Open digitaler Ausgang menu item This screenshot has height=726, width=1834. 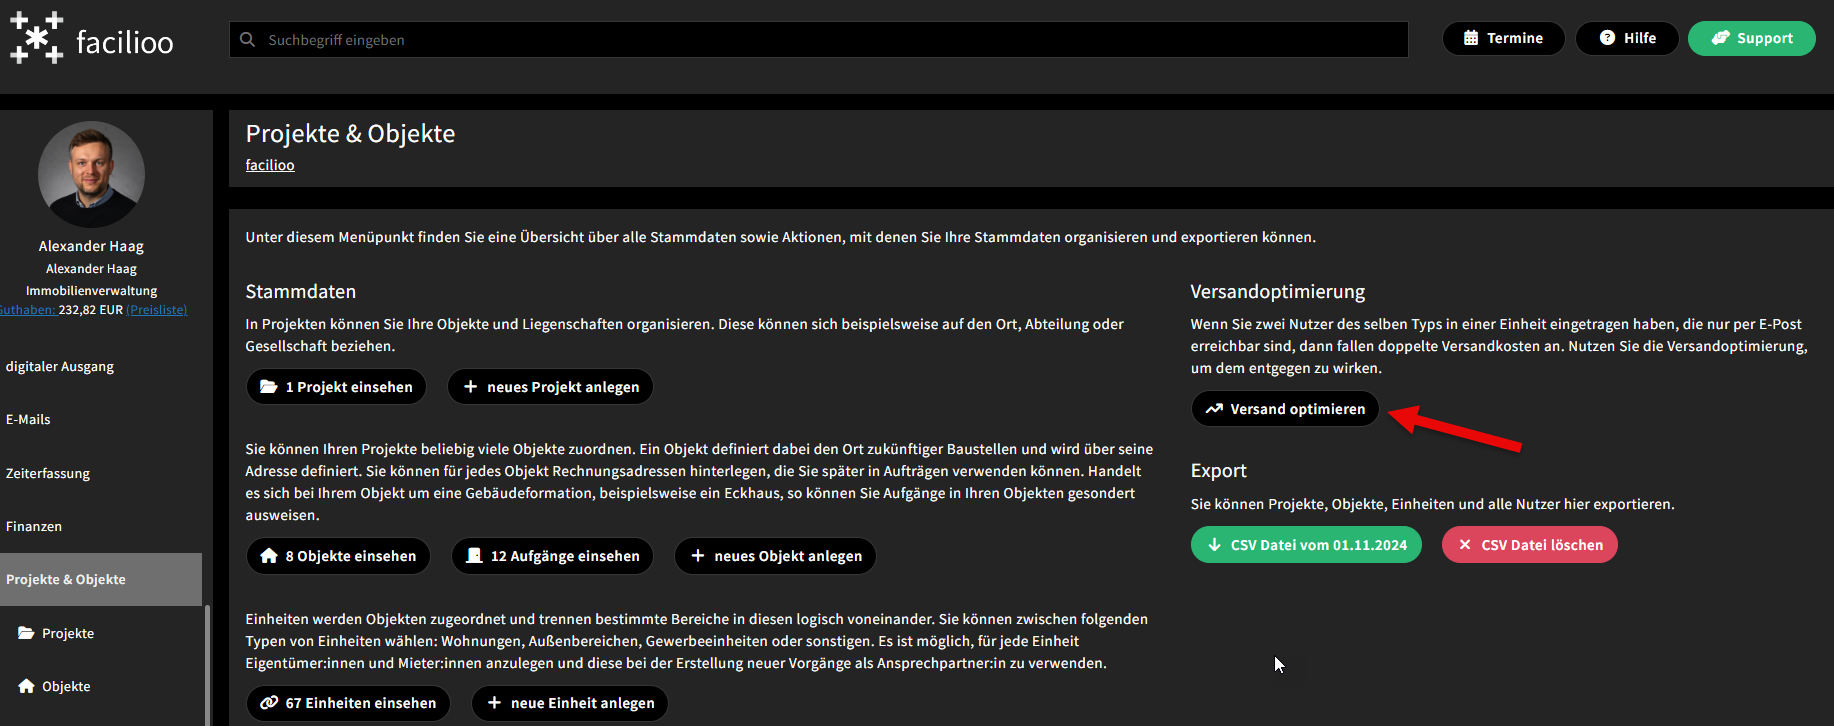(60, 366)
